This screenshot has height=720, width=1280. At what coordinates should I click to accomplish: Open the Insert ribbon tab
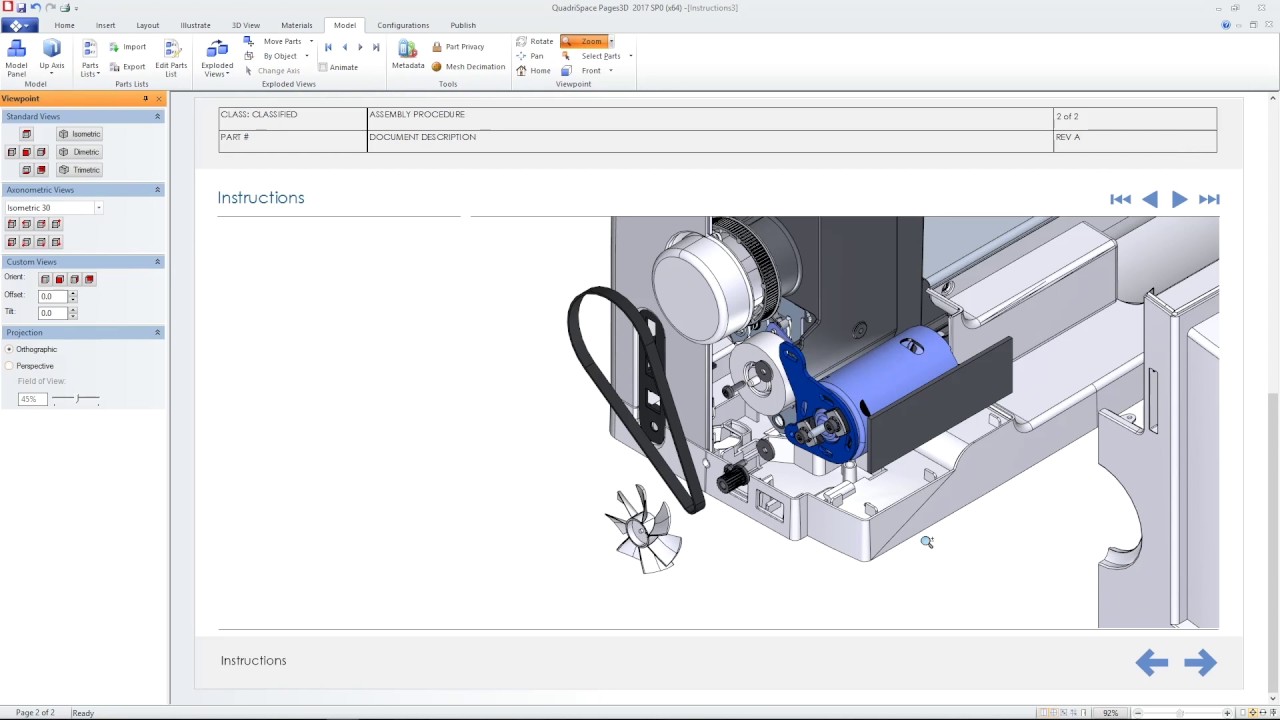point(105,25)
